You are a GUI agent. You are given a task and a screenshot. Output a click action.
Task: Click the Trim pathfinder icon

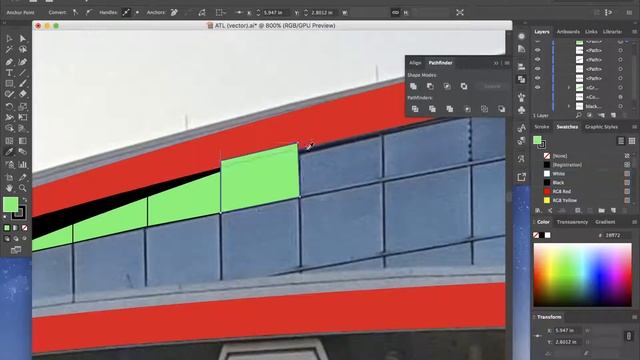(x=432, y=109)
